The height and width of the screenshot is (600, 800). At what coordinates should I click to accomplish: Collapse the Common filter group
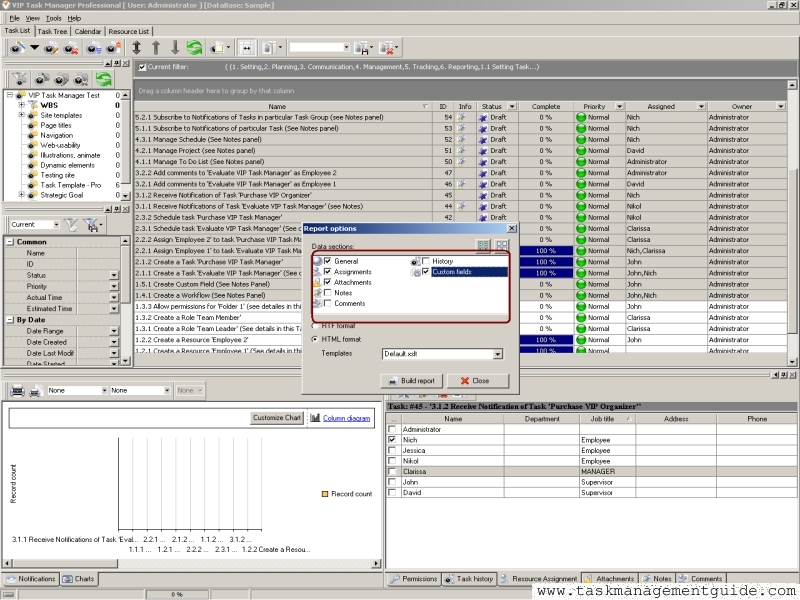[x=10, y=242]
